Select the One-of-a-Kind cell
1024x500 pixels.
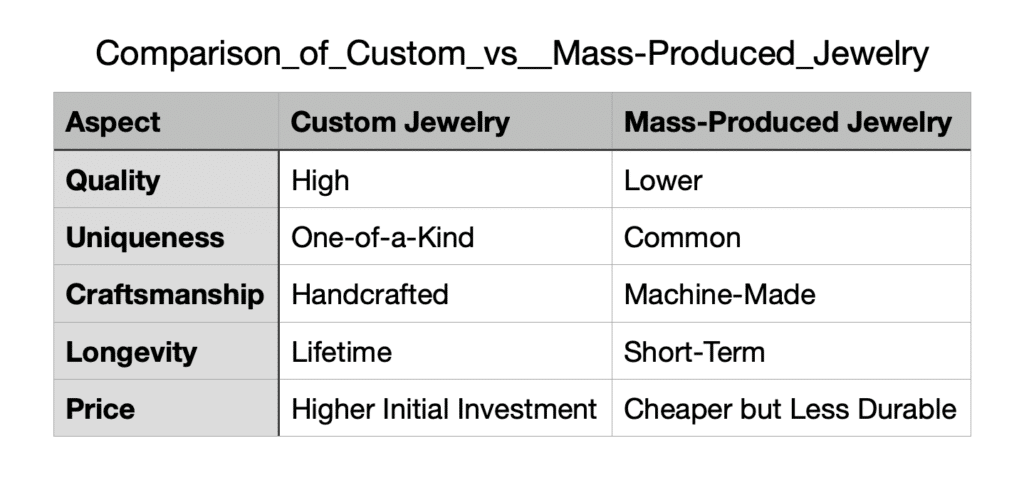pos(445,236)
